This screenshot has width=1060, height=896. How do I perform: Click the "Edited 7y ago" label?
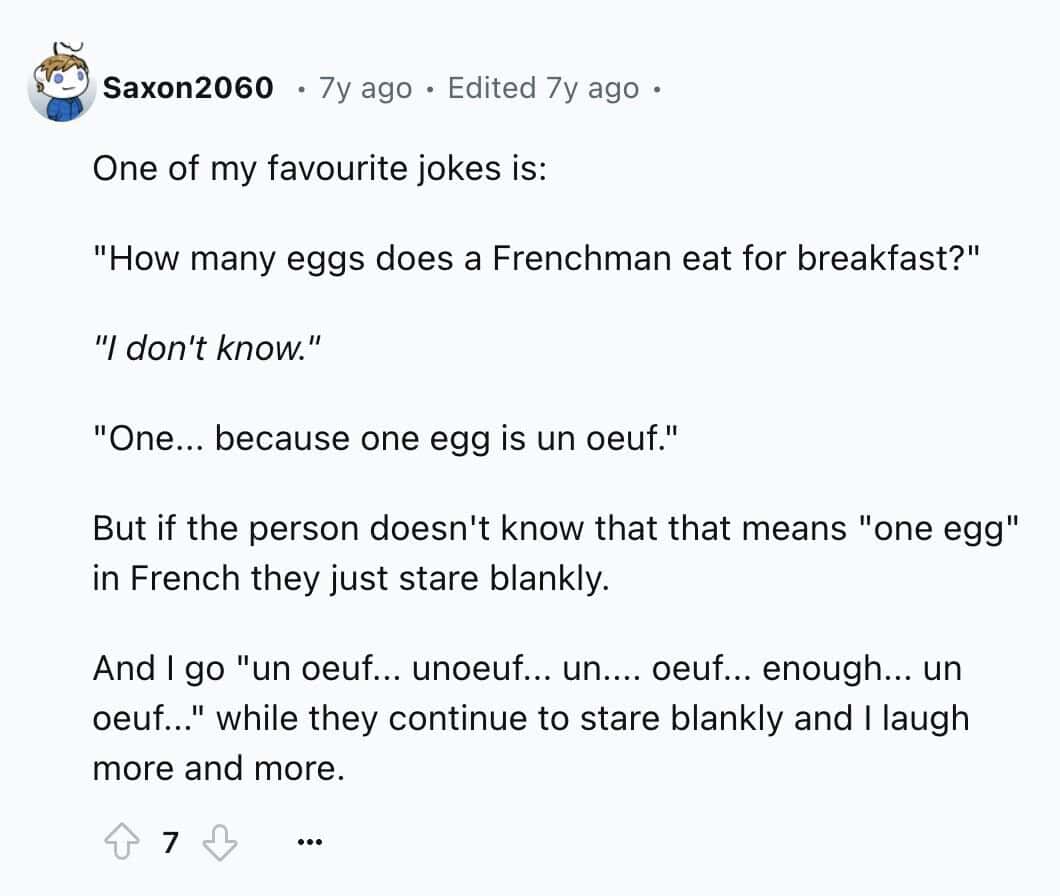tap(543, 88)
